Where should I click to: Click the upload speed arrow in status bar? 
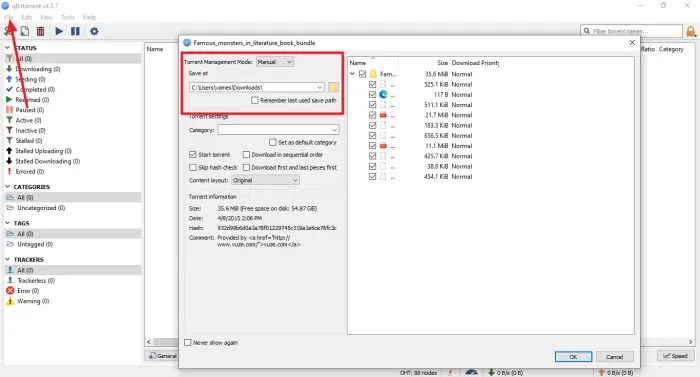tap(601, 372)
